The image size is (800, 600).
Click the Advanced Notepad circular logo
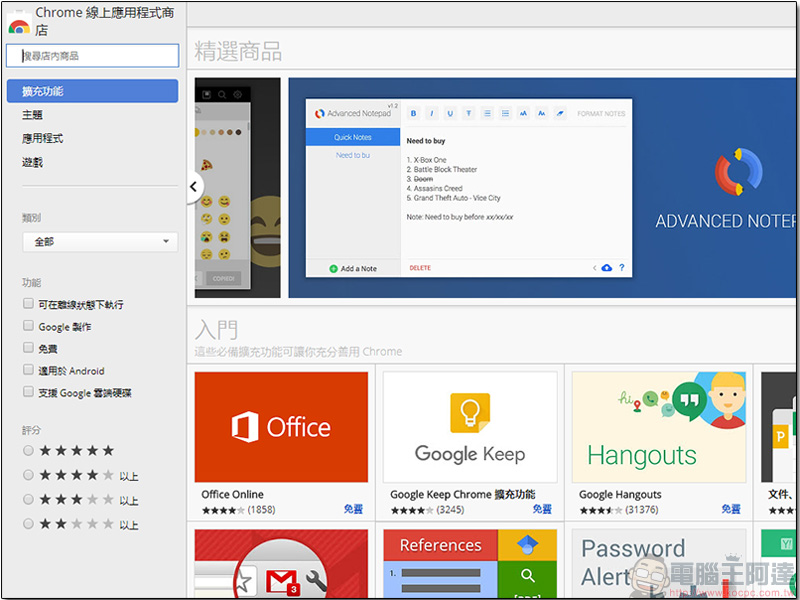[x=738, y=172]
